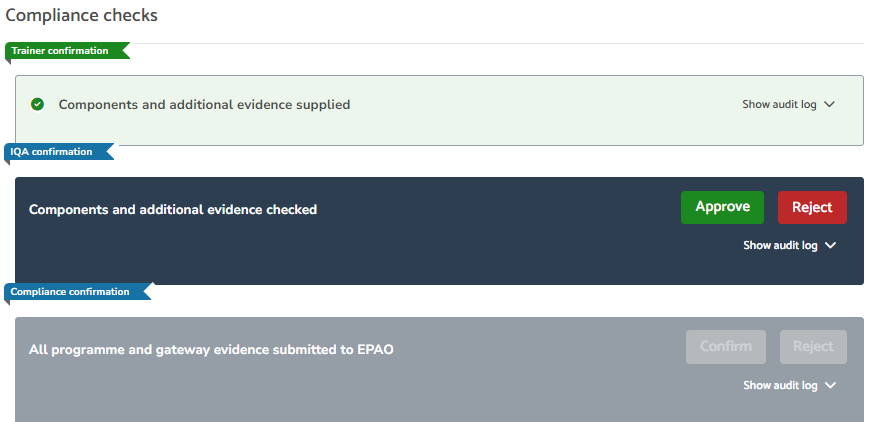The width and height of the screenshot is (872, 422).
Task: Approve the components and evidence checked
Action: tap(722, 207)
